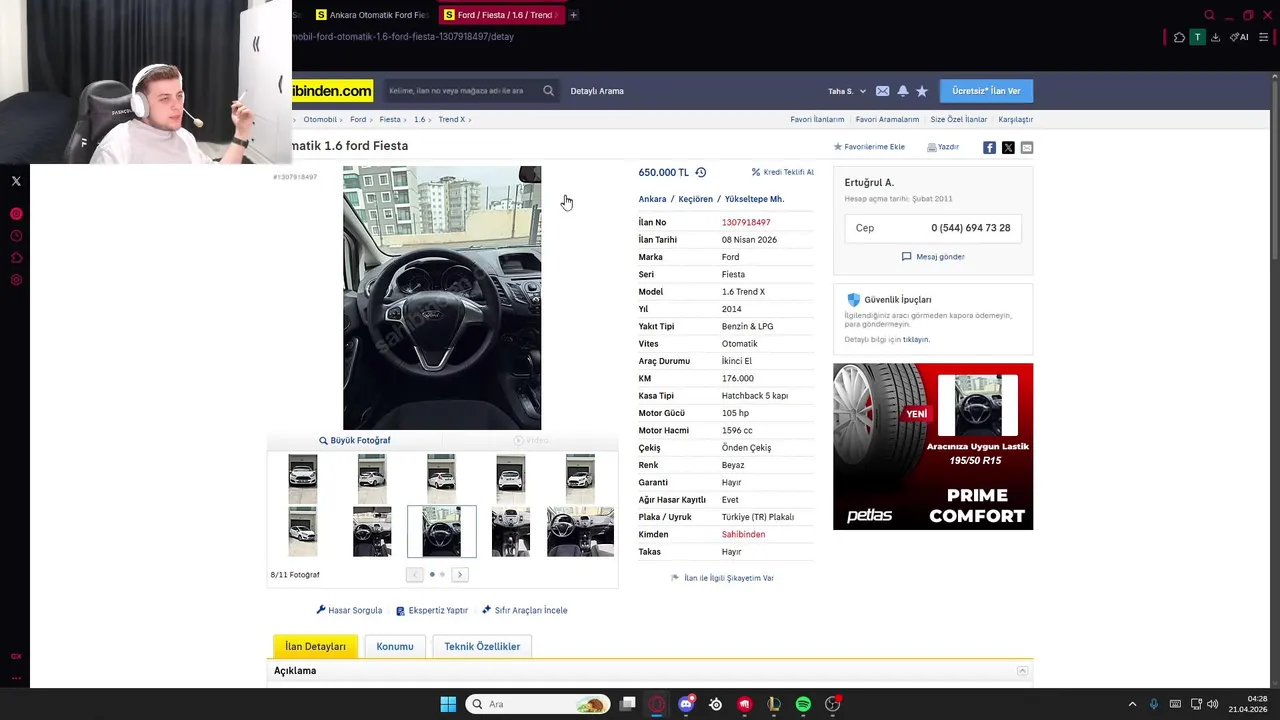The image size is (1280, 720).
Task: Click Otomobil breadcrumb link
Action: tap(320, 119)
